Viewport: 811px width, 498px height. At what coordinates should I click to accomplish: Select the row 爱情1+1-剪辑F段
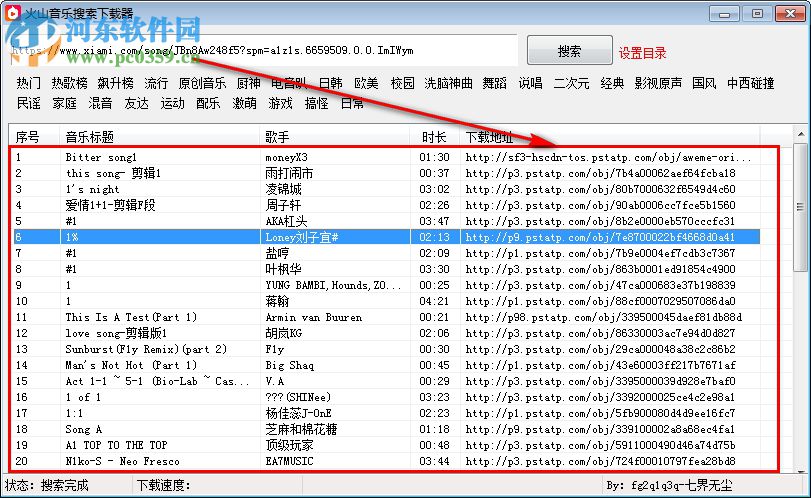pos(387,205)
